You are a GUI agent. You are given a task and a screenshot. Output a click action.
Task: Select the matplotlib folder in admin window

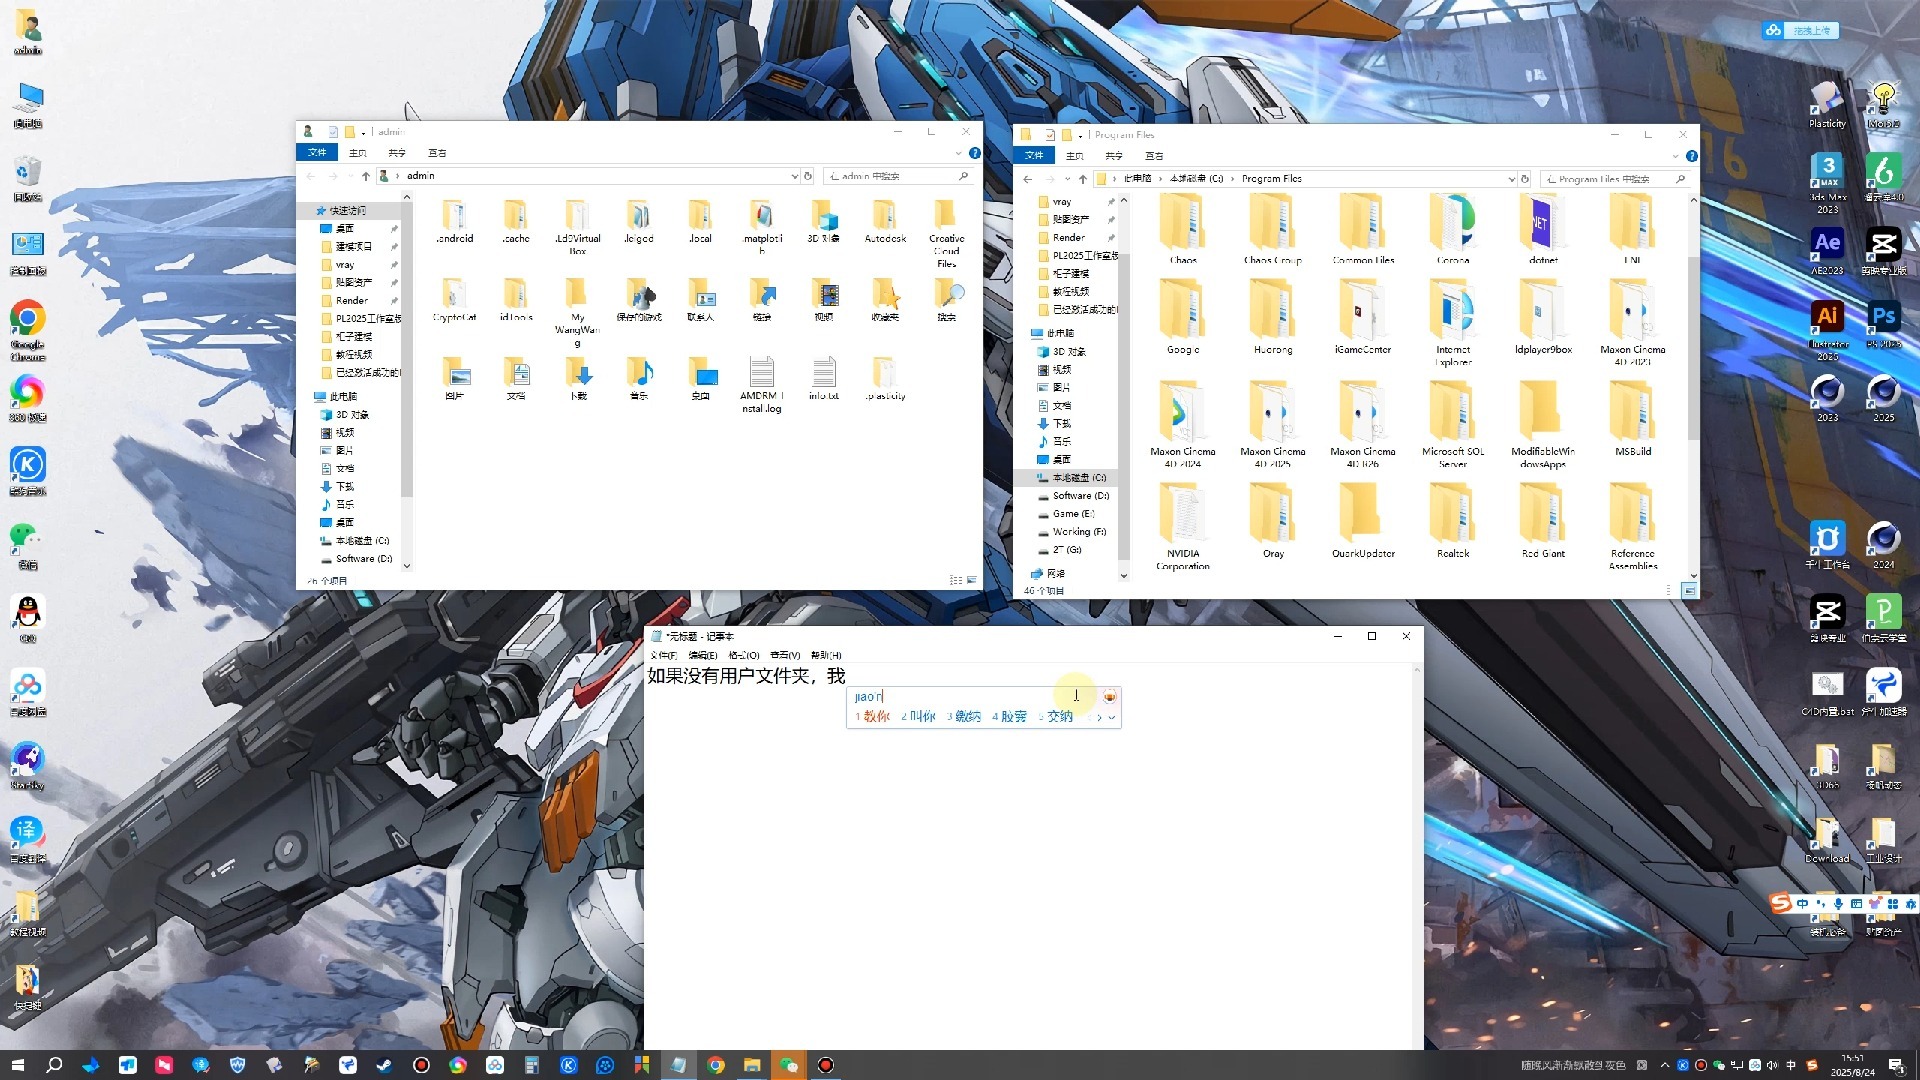point(762,226)
